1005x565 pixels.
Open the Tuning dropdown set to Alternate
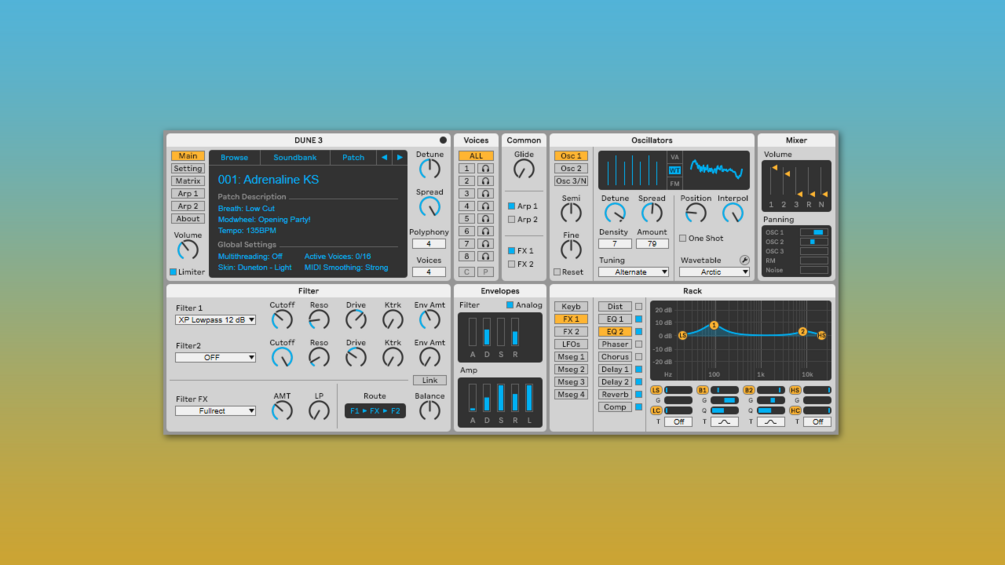(x=633, y=272)
